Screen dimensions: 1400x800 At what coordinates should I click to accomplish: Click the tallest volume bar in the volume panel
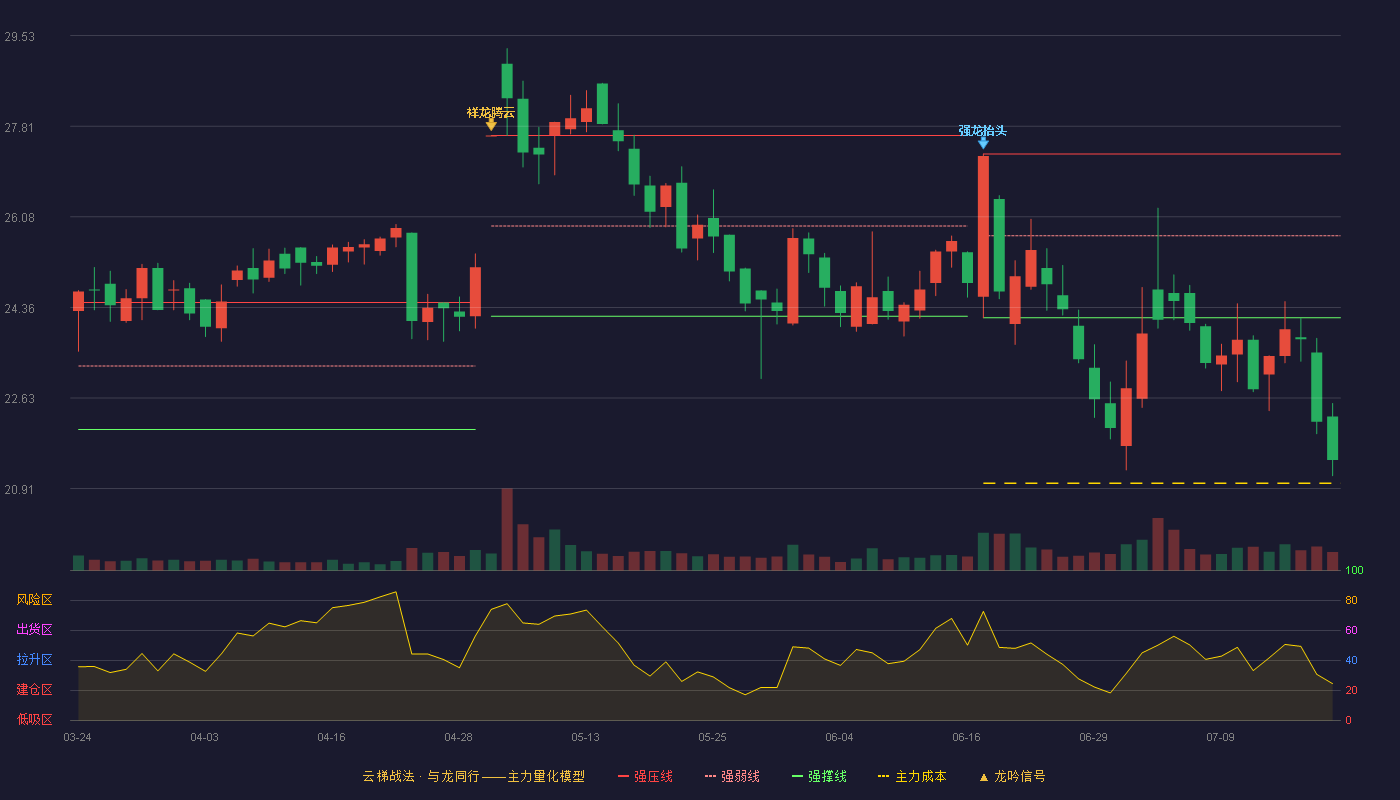pyautogui.click(x=507, y=529)
